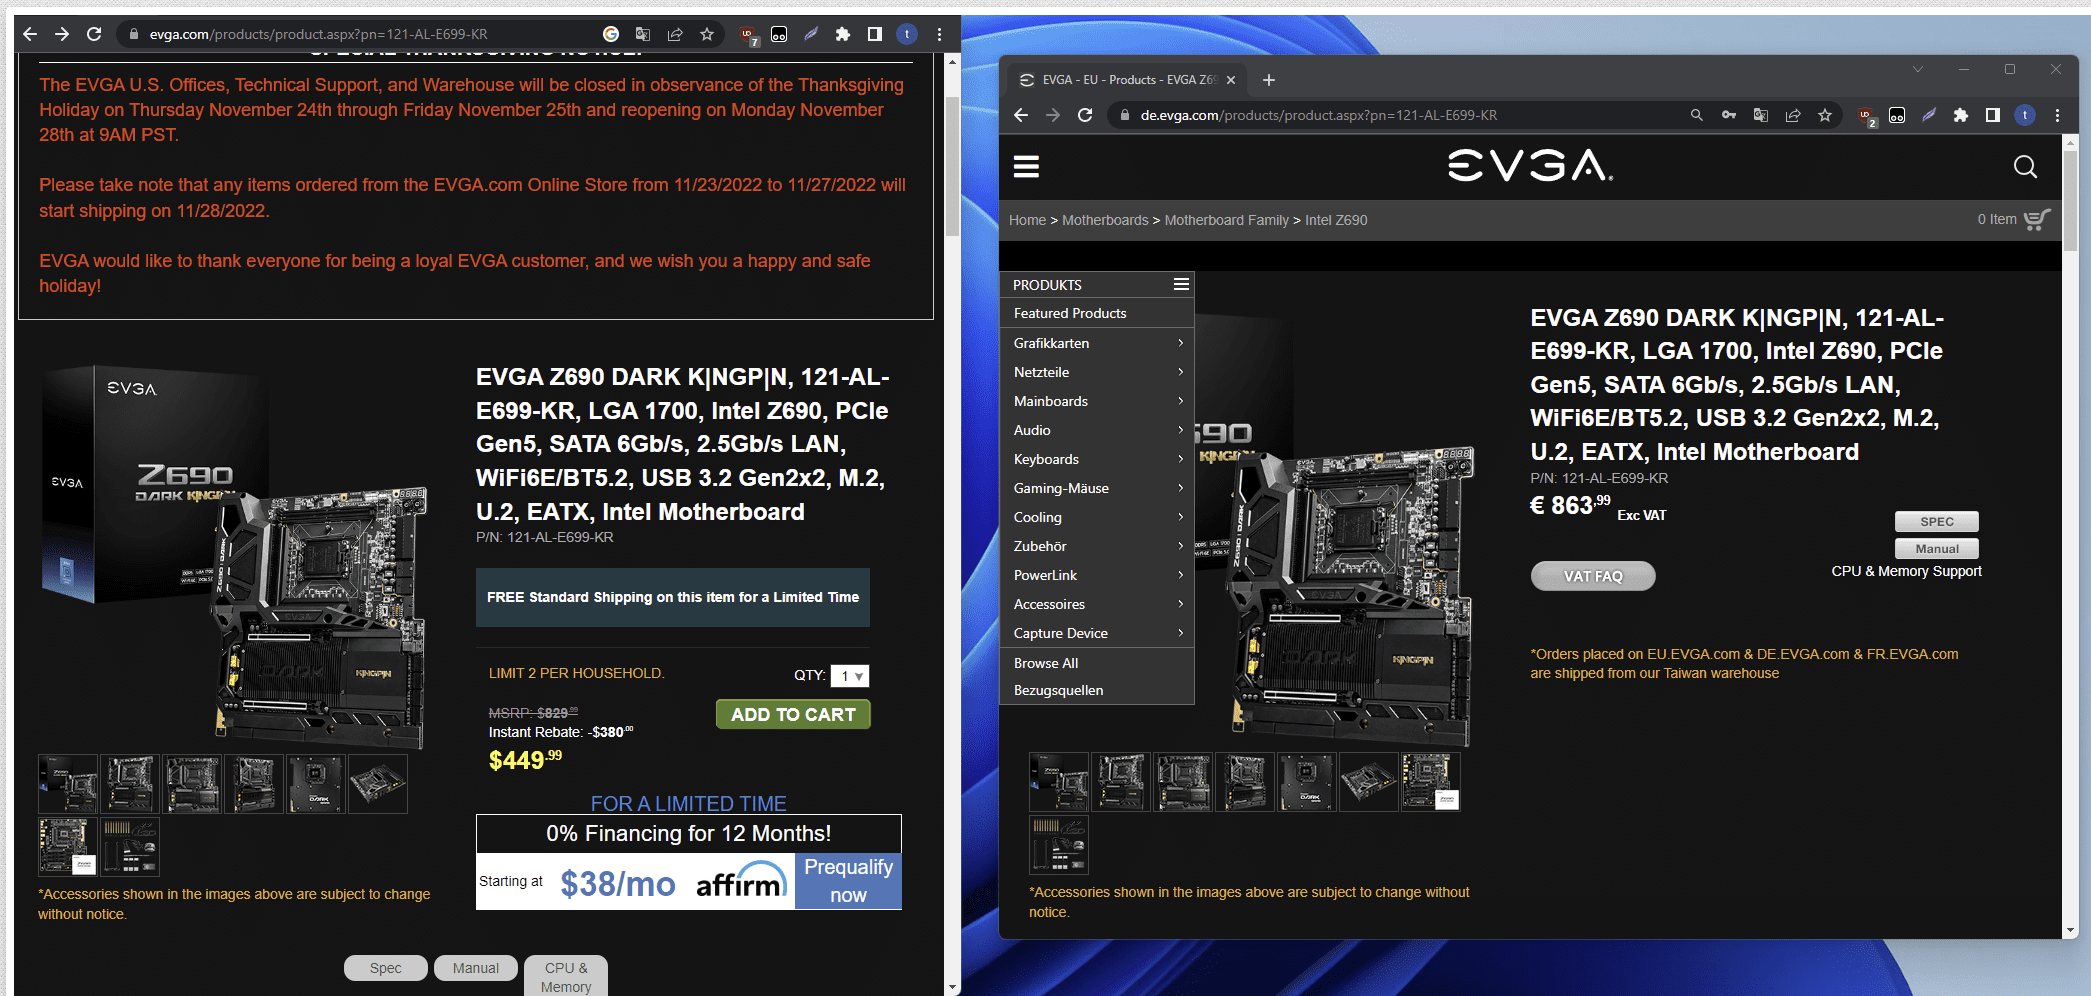This screenshot has width=2091, height=996.
Task: Open Chrome menu dots in right window
Action: 2057,115
